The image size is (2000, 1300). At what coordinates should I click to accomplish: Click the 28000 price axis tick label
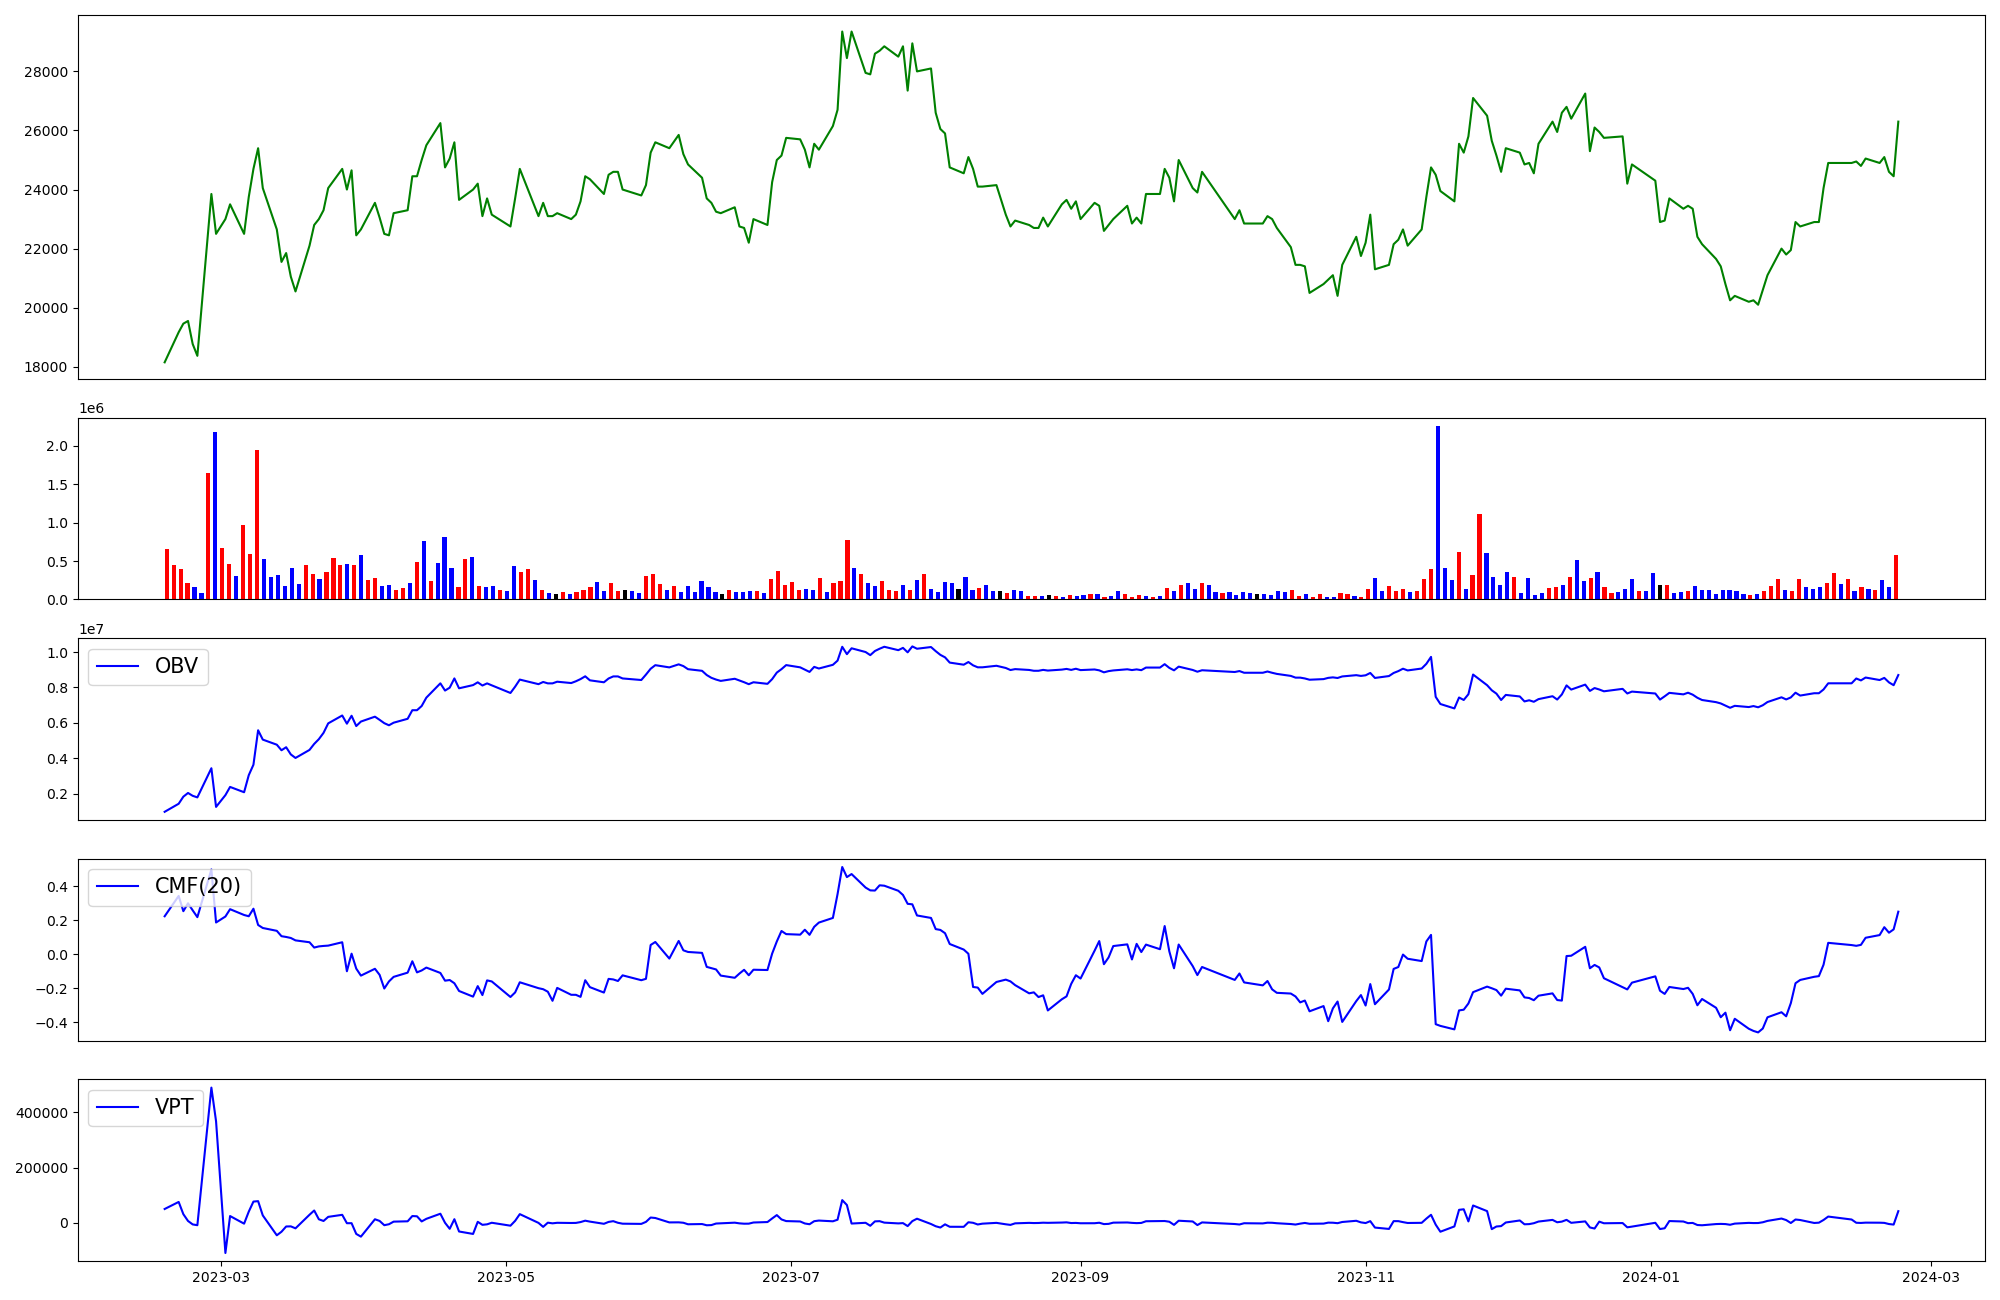coord(47,72)
